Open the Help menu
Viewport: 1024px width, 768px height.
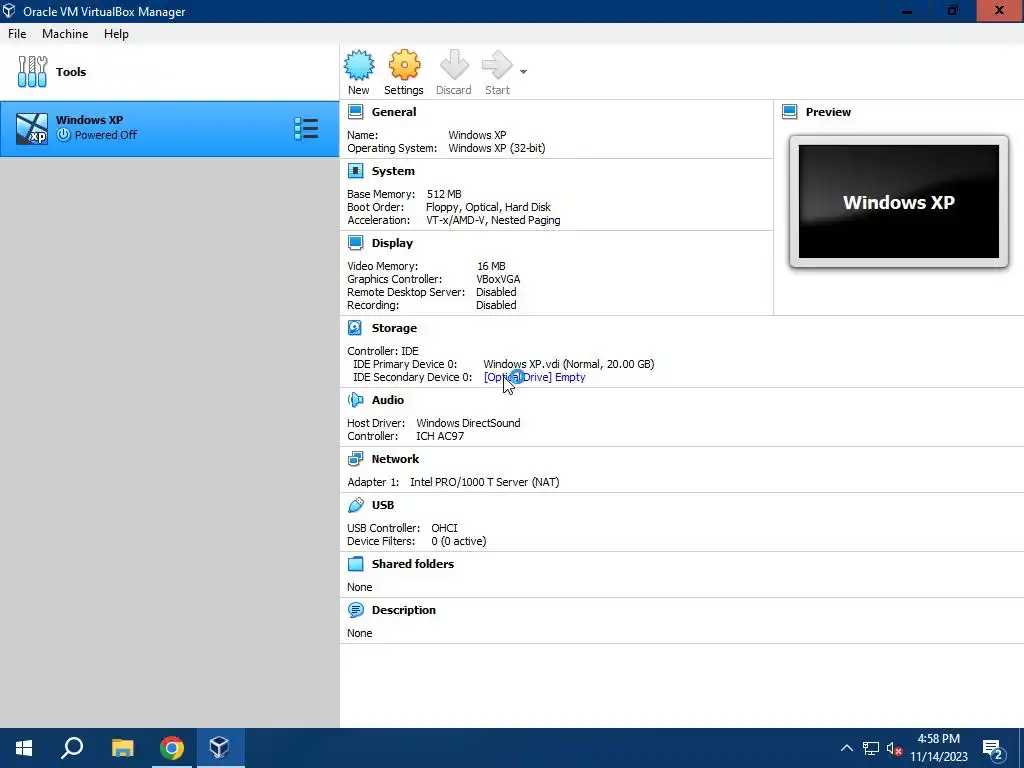[x=116, y=34]
